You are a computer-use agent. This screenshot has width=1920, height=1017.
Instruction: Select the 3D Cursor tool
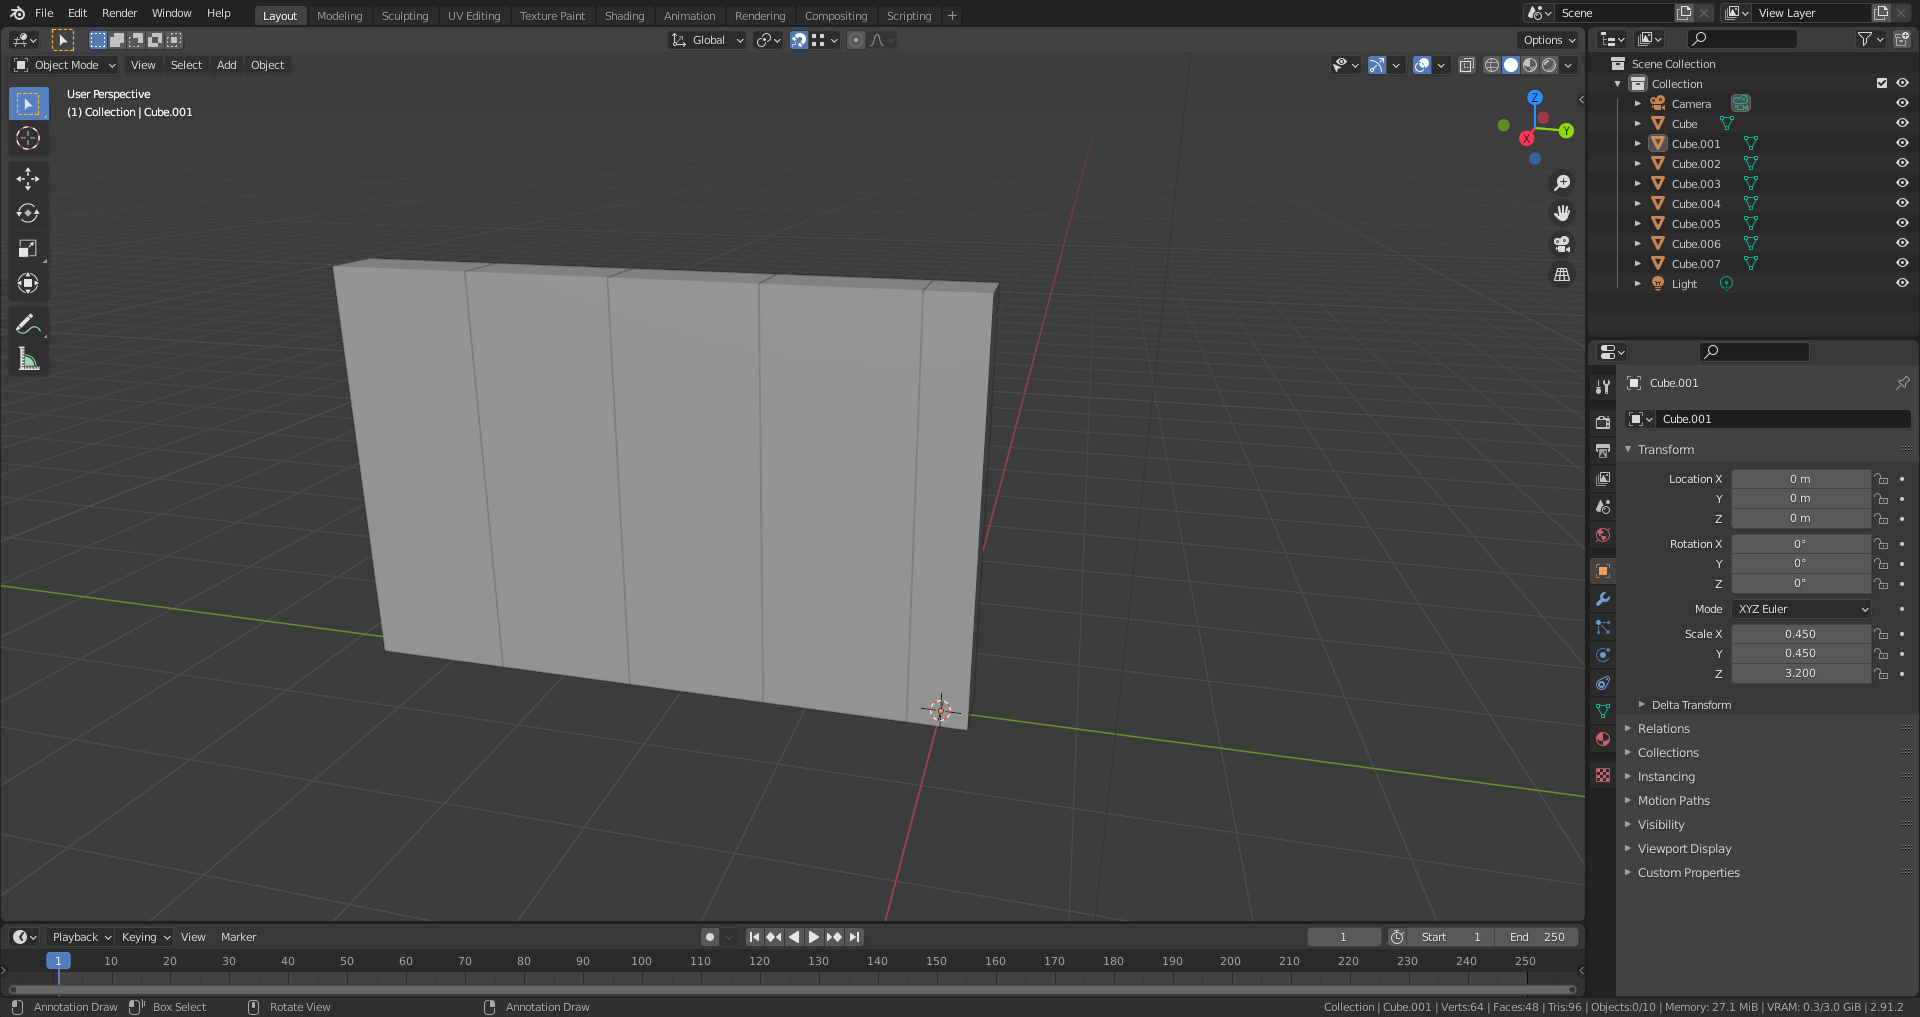[x=28, y=139]
